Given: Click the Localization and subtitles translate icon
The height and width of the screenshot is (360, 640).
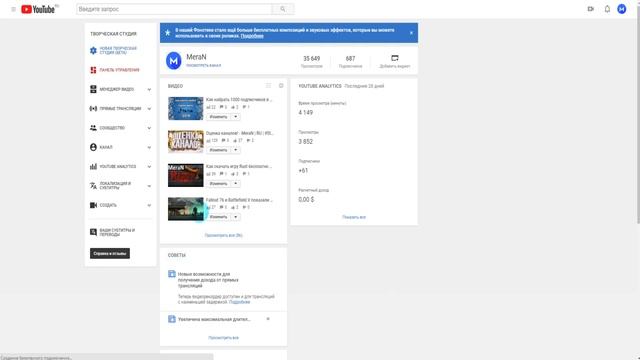Looking at the screenshot, I should 93,186.
